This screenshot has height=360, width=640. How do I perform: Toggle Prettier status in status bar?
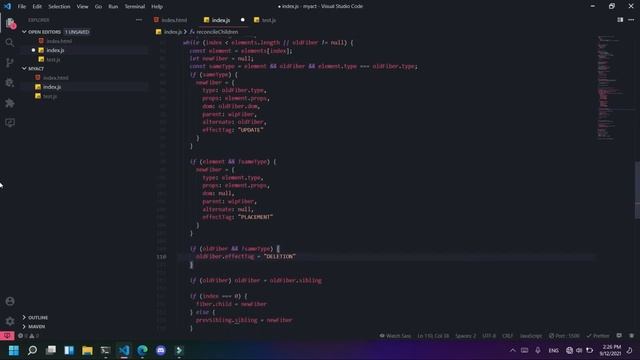coord(598,336)
